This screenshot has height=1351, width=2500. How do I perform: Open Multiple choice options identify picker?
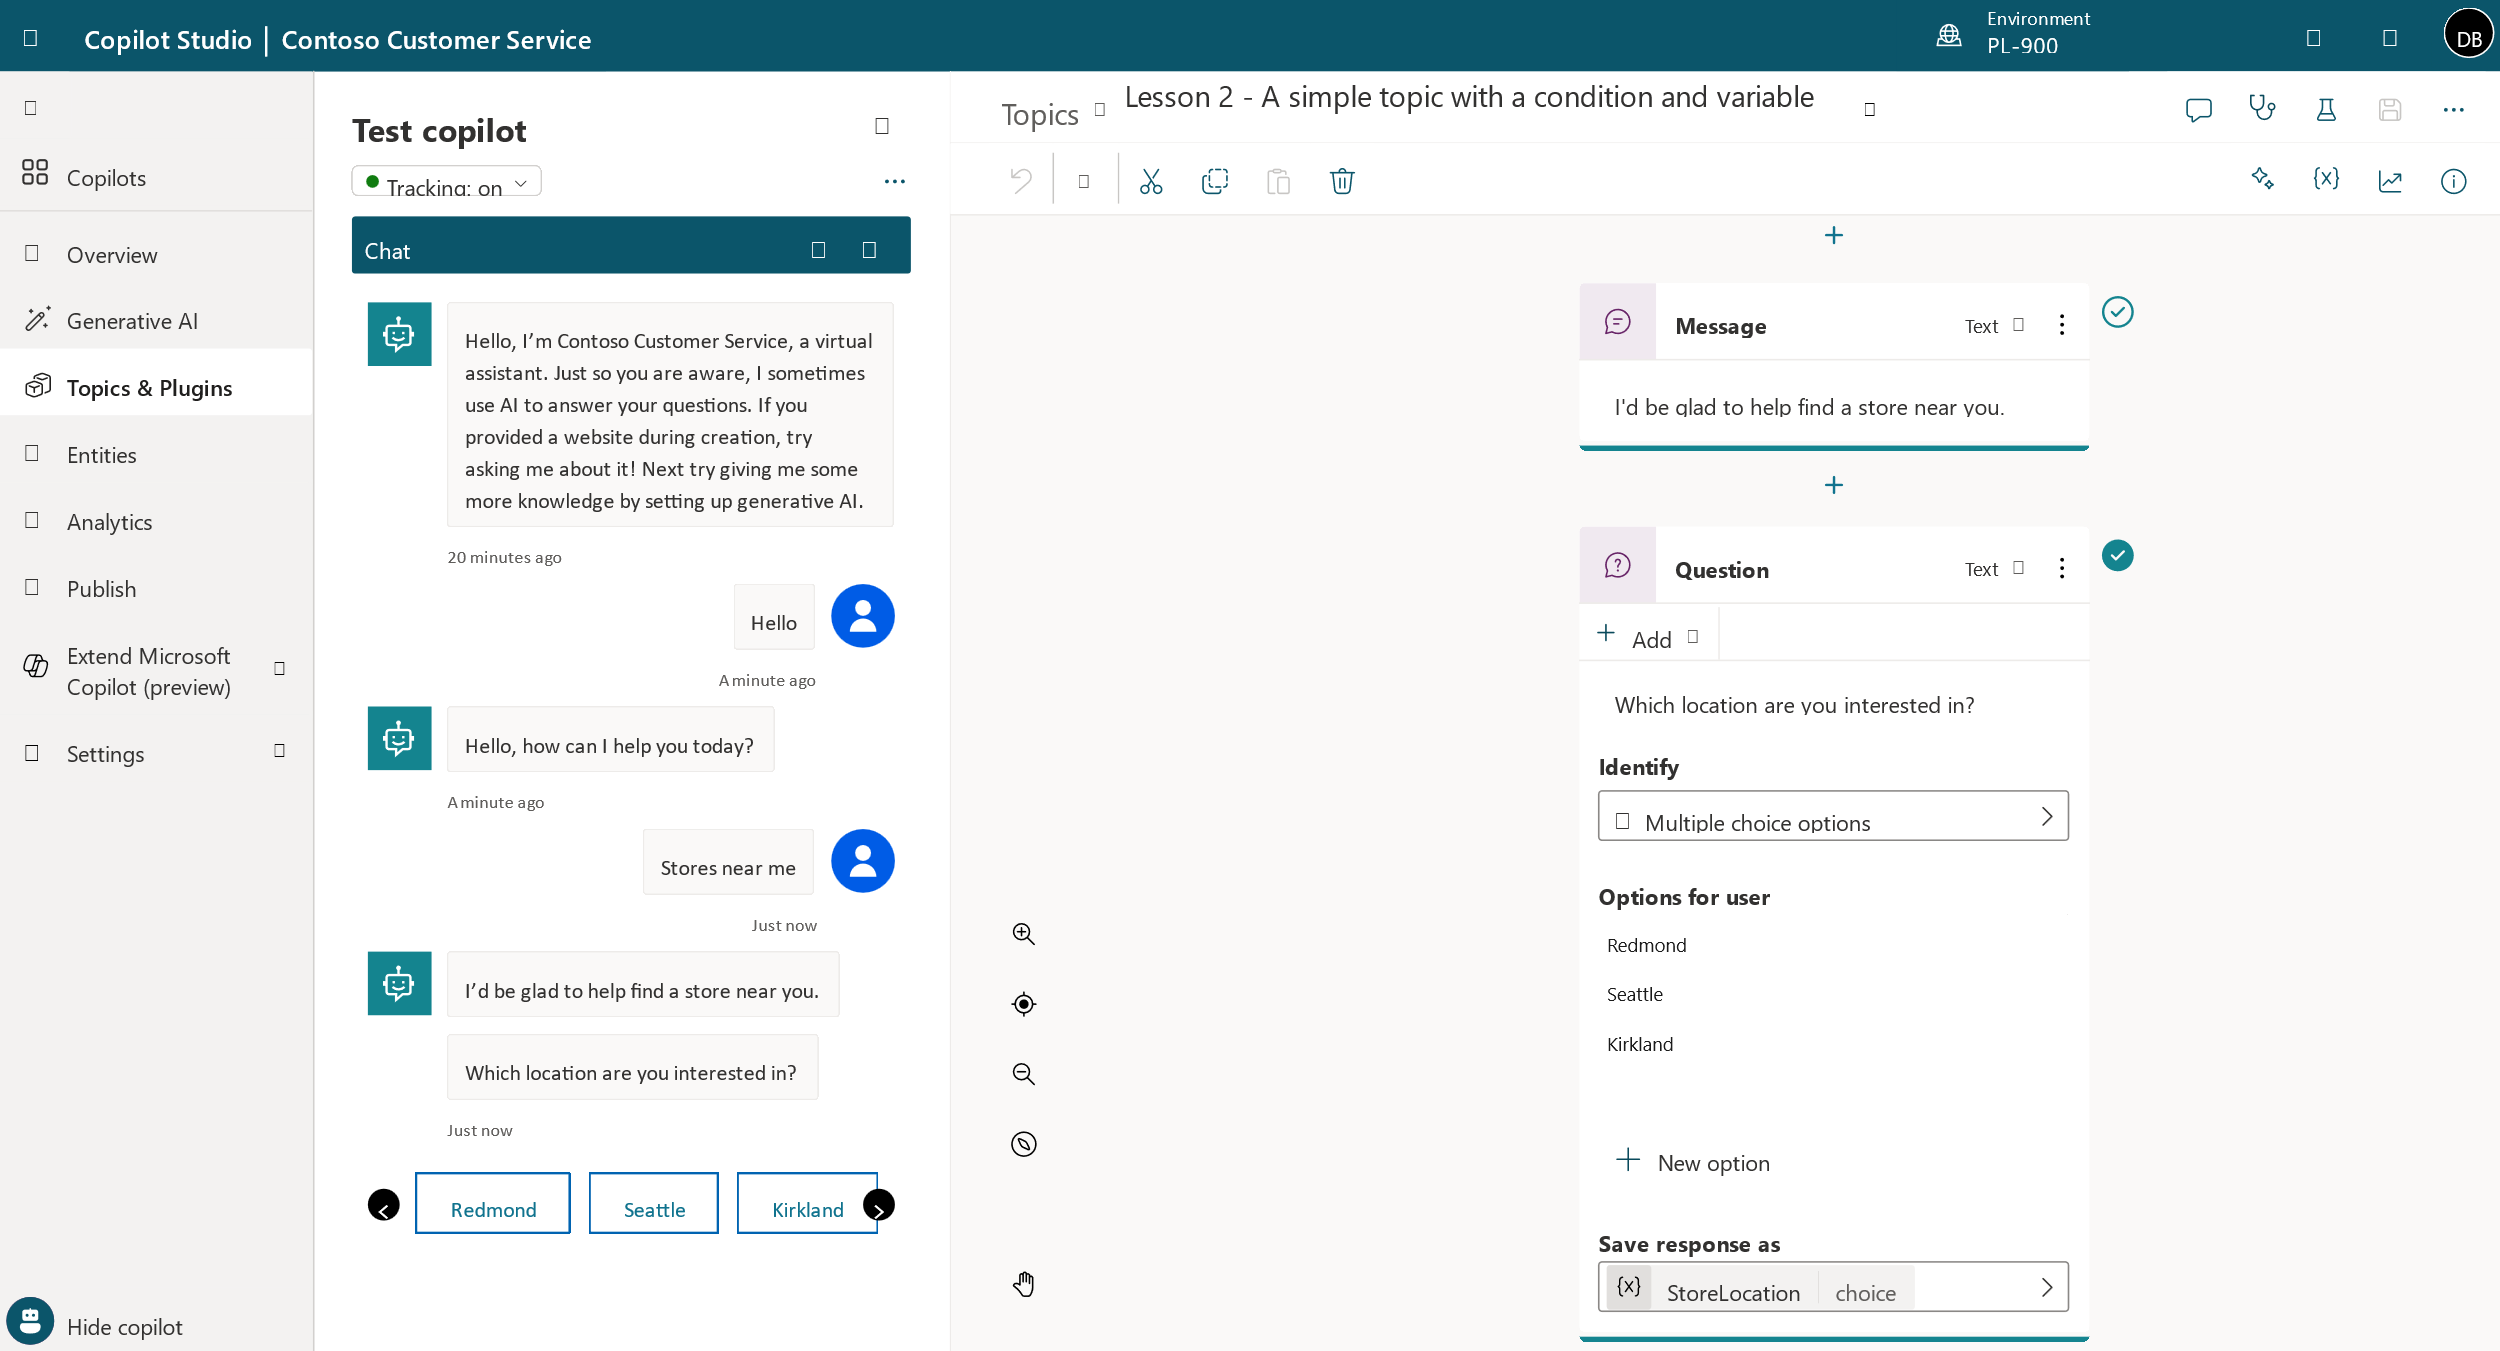pos(1833,816)
